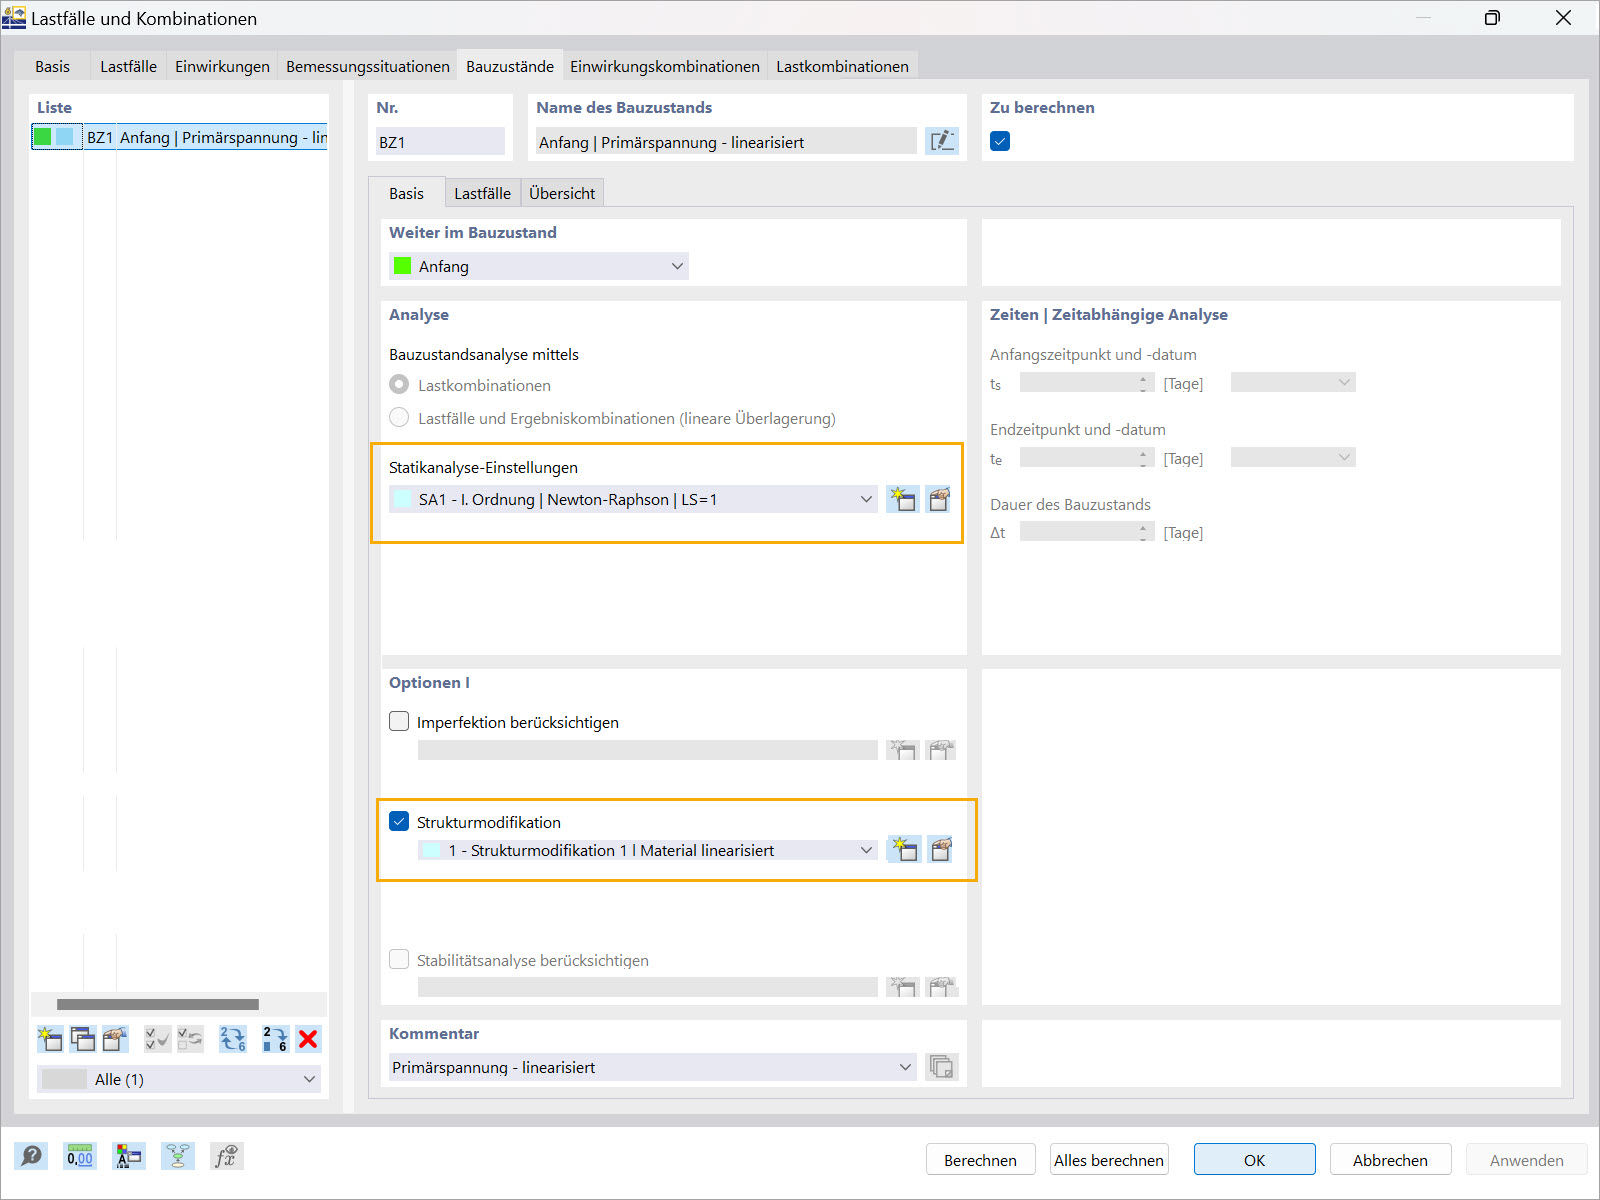1600x1200 pixels.
Task: Click the Name des Bauzustands text field
Action: coord(726,141)
